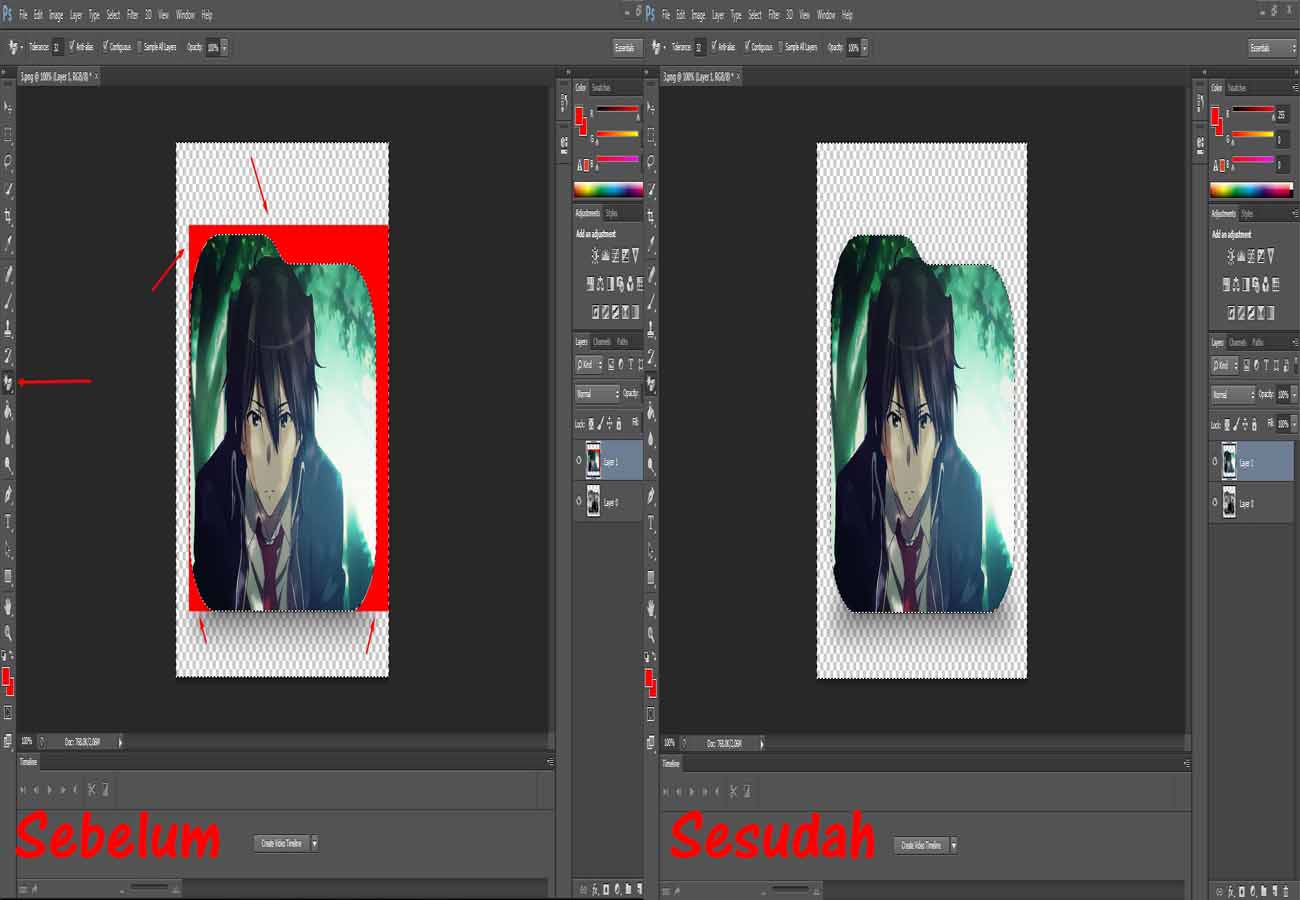This screenshot has width=1300, height=900.
Task: Click the Tolerance field in the Sebelum window
Action: [x=57, y=47]
